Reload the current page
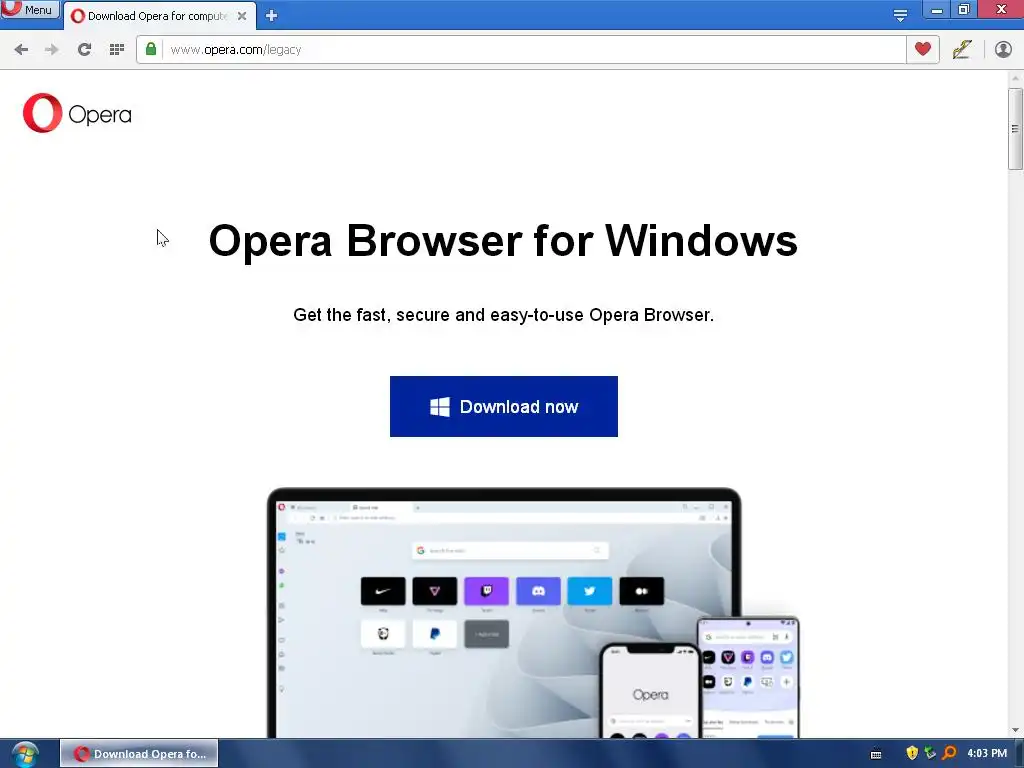 84,50
